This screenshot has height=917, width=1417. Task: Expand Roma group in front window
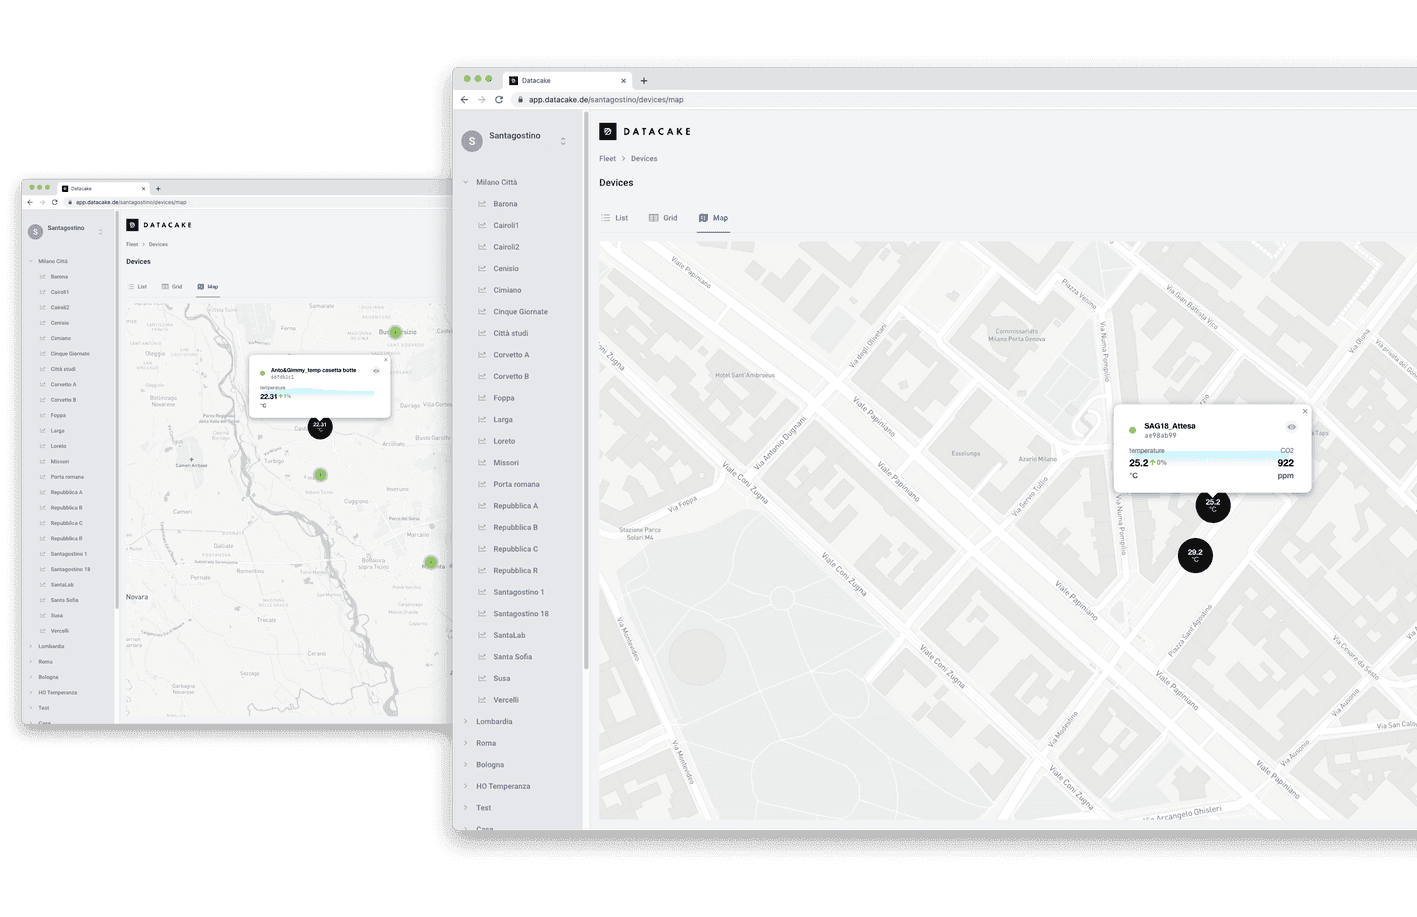466,743
